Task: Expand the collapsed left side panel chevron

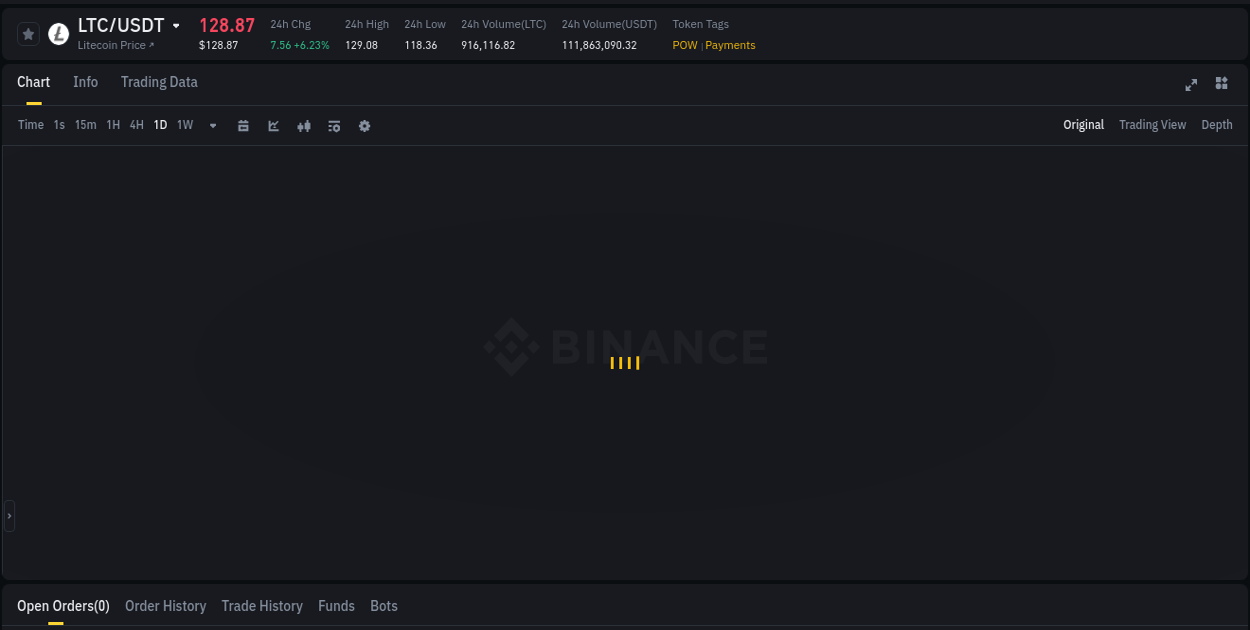Action: click(8, 515)
